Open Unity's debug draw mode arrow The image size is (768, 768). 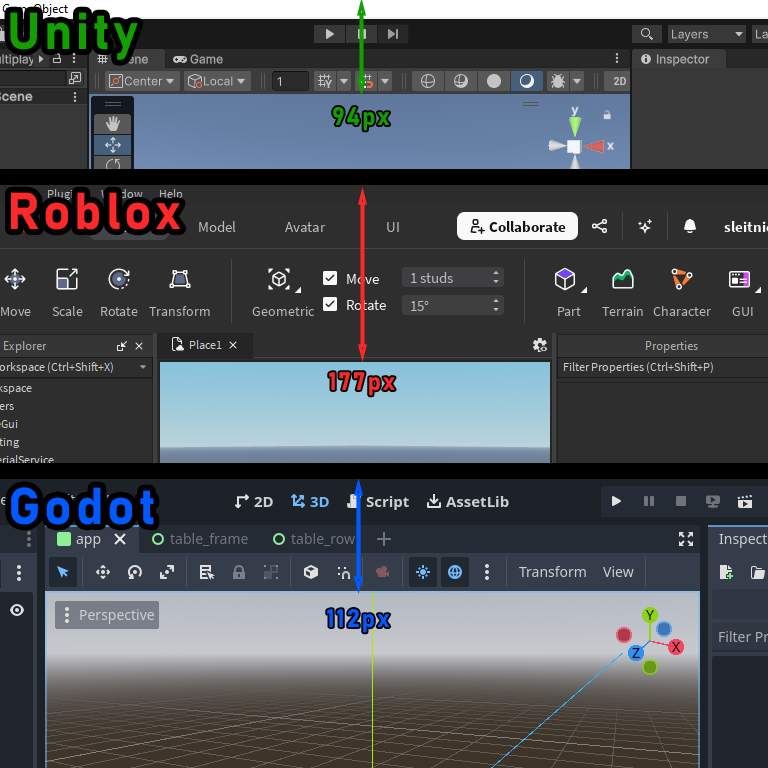[x=577, y=81]
